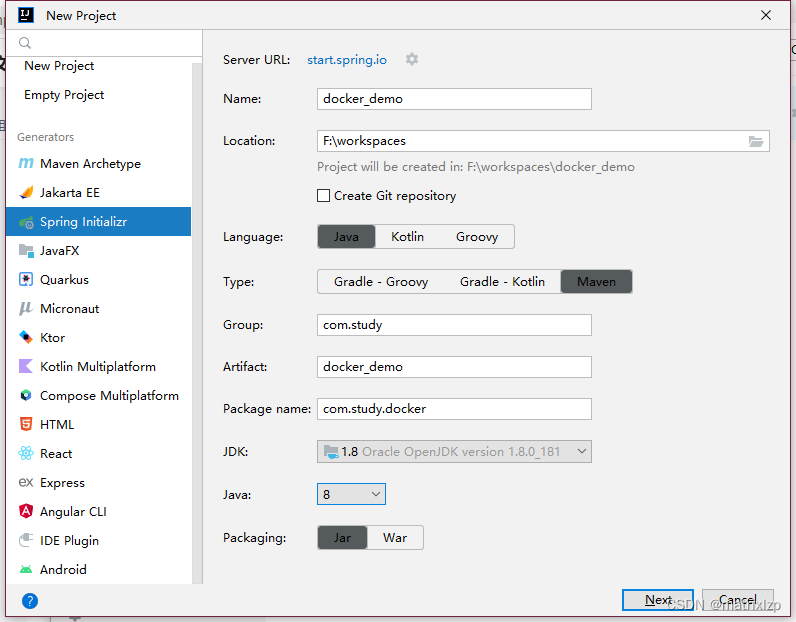Open the Server URL settings gear
The width and height of the screenshot is (796, 622).
pos(412,59)
